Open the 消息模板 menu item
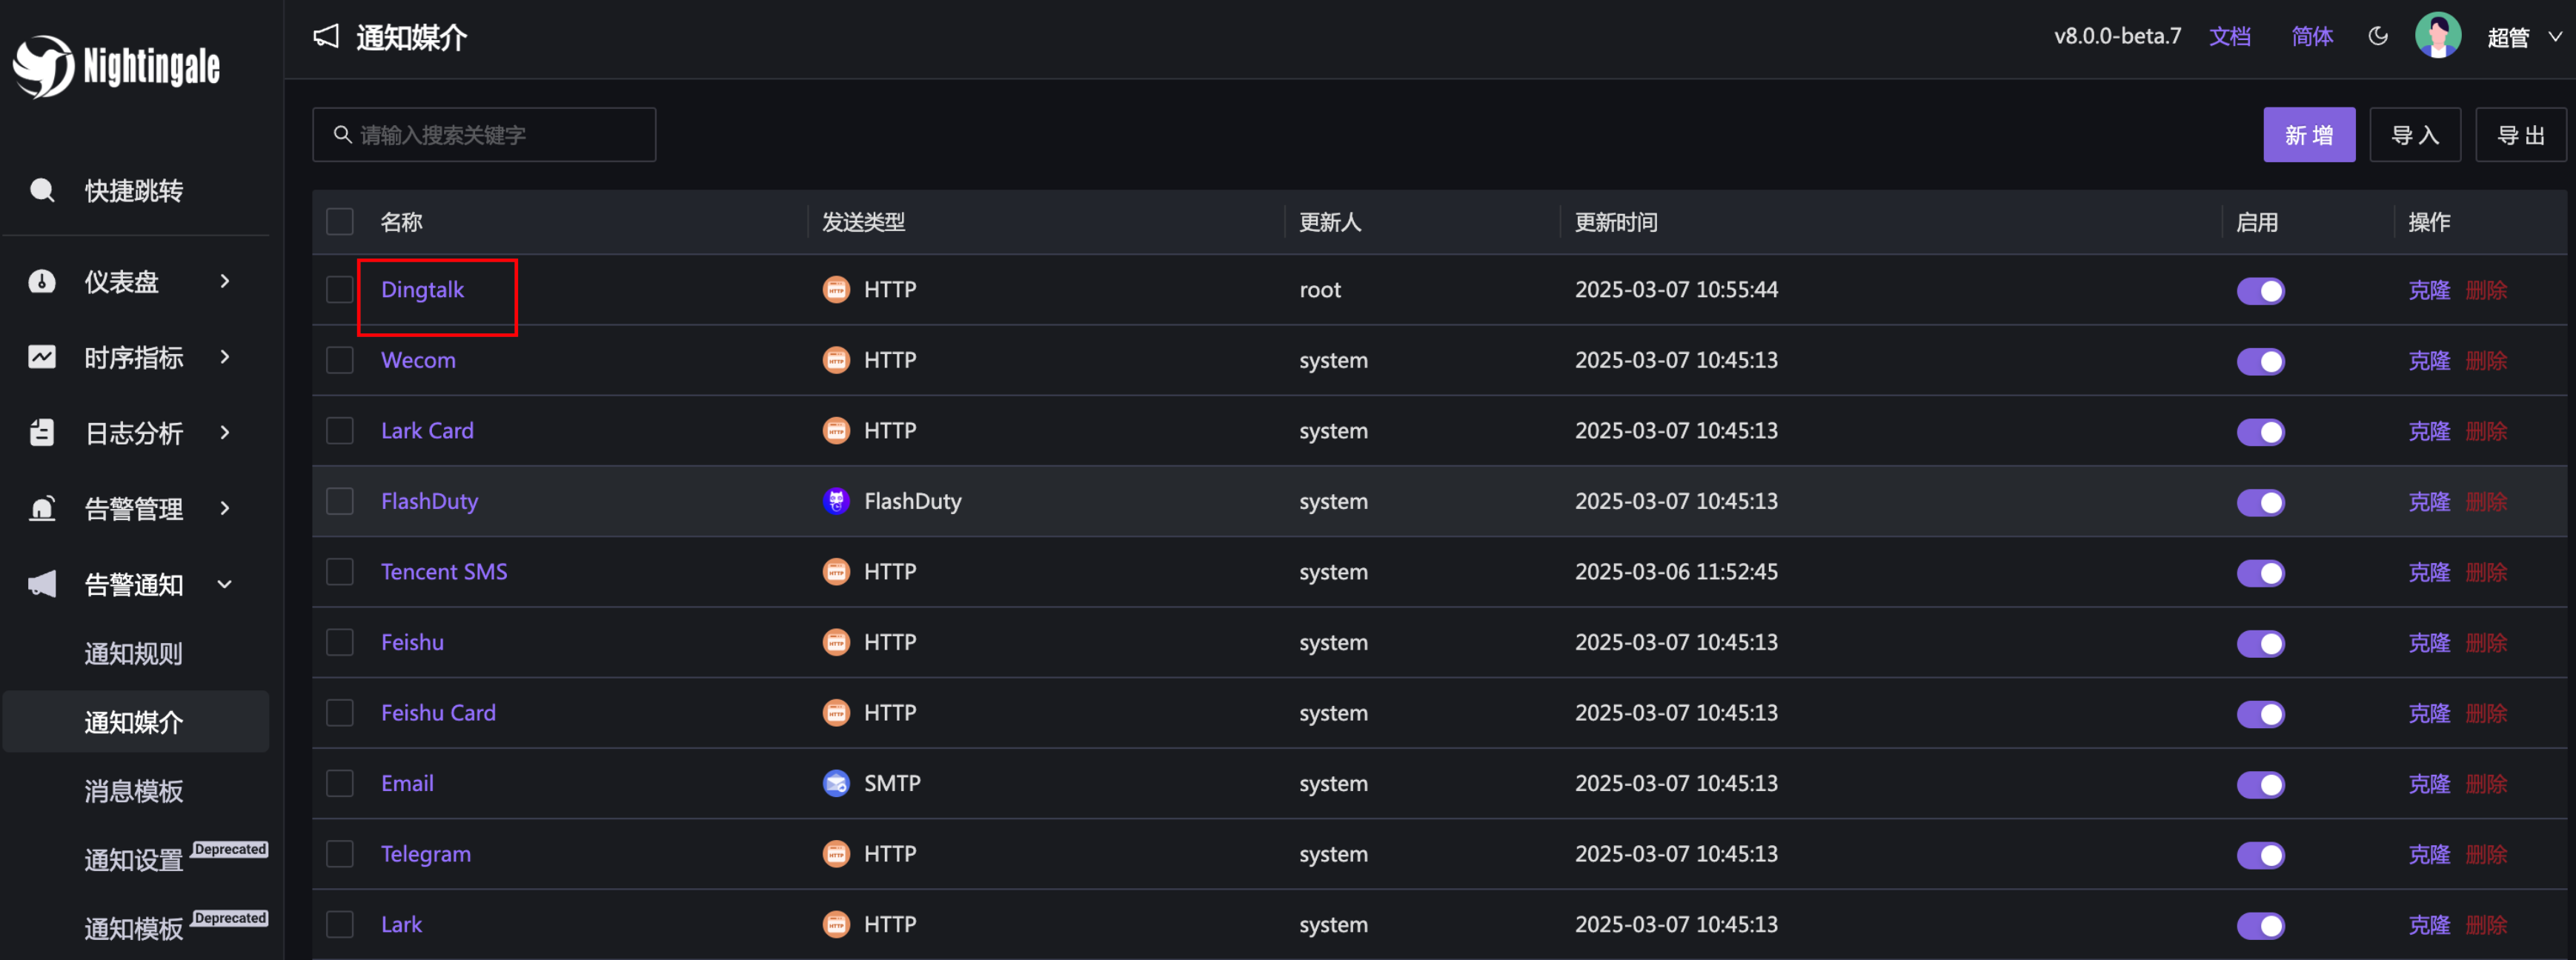The height and width of the screenshot is (960, 2576). 133,791
